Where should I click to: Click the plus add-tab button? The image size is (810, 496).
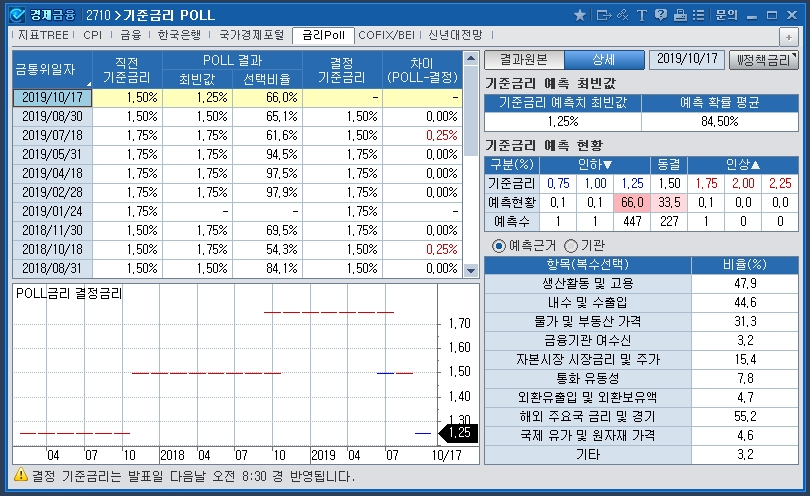(x=789, y=37)
